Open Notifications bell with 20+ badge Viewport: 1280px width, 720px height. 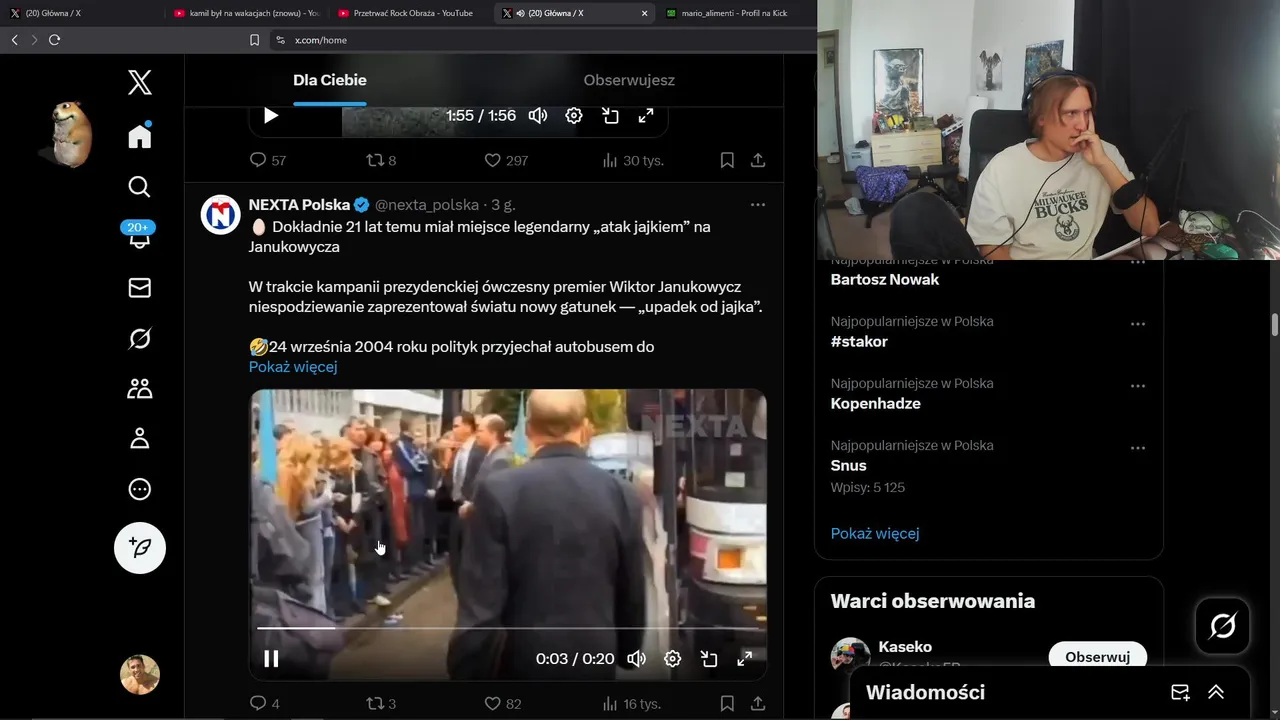(139, 236)
